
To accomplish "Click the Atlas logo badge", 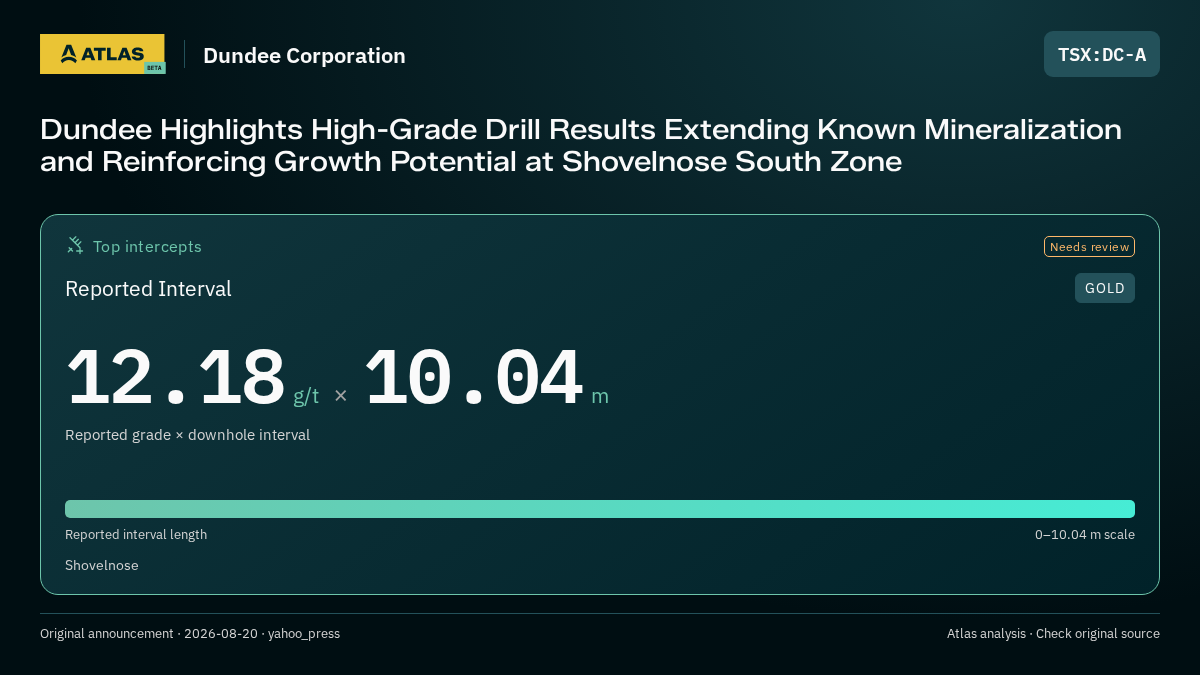I will pos(102,54).
